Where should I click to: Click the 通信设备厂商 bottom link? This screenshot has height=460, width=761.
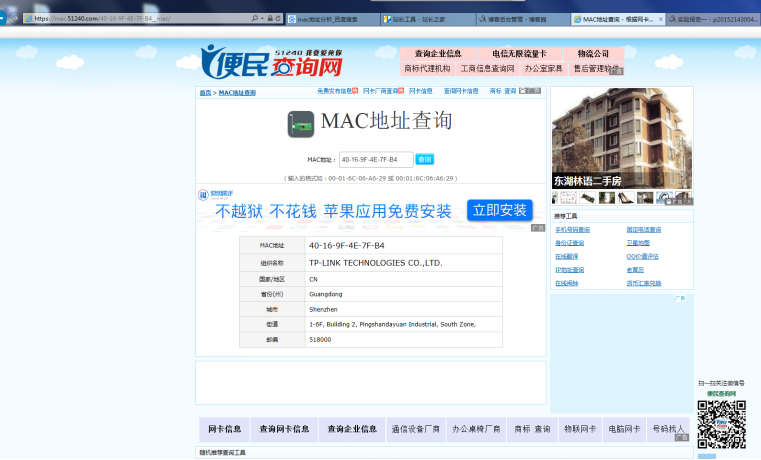(x=416, y=429)
